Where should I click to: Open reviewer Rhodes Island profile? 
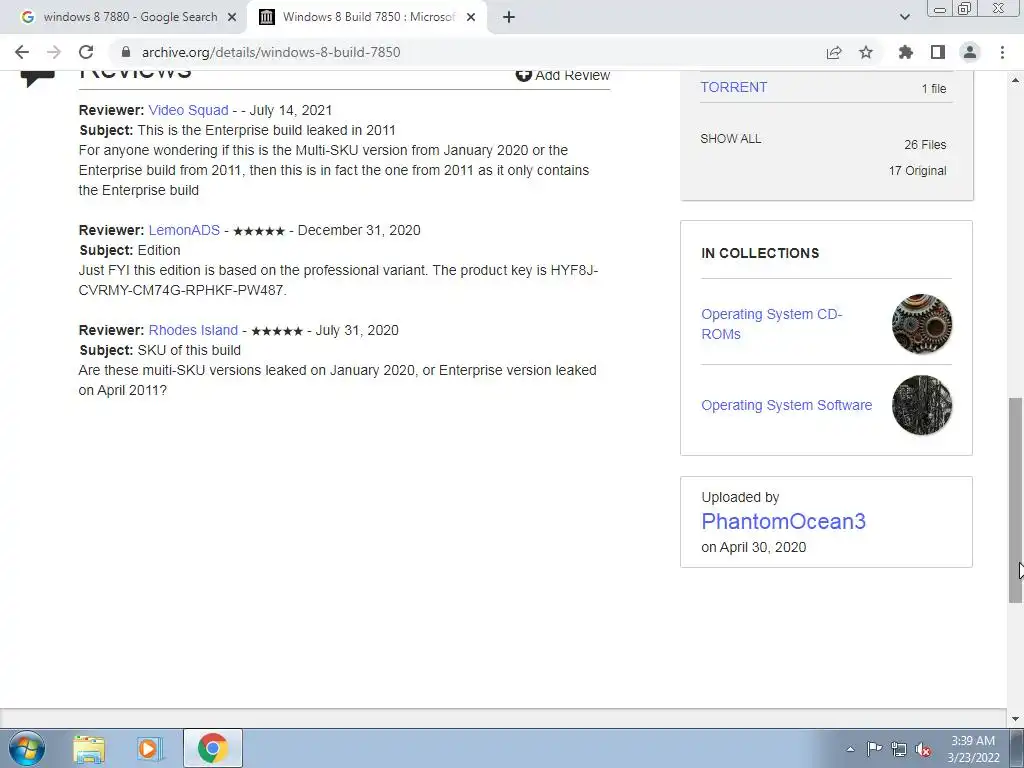(x=193, y=330)
